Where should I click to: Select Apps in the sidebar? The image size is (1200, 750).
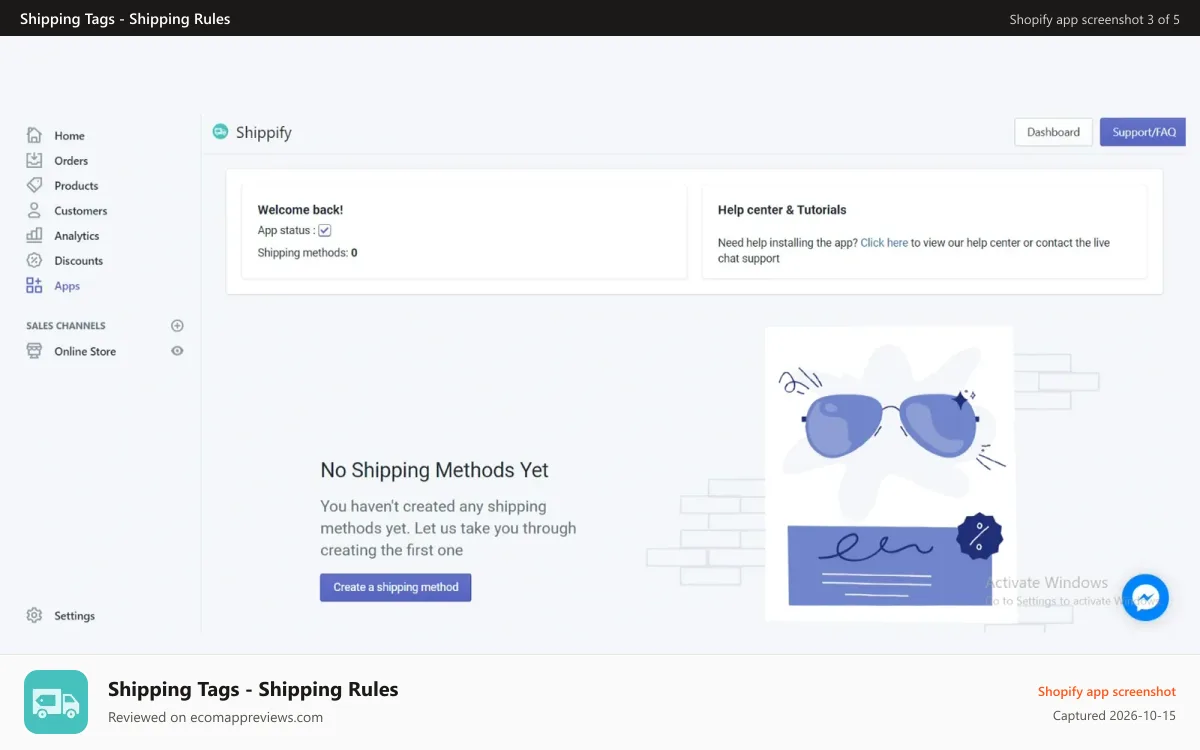tap(67, 286)
